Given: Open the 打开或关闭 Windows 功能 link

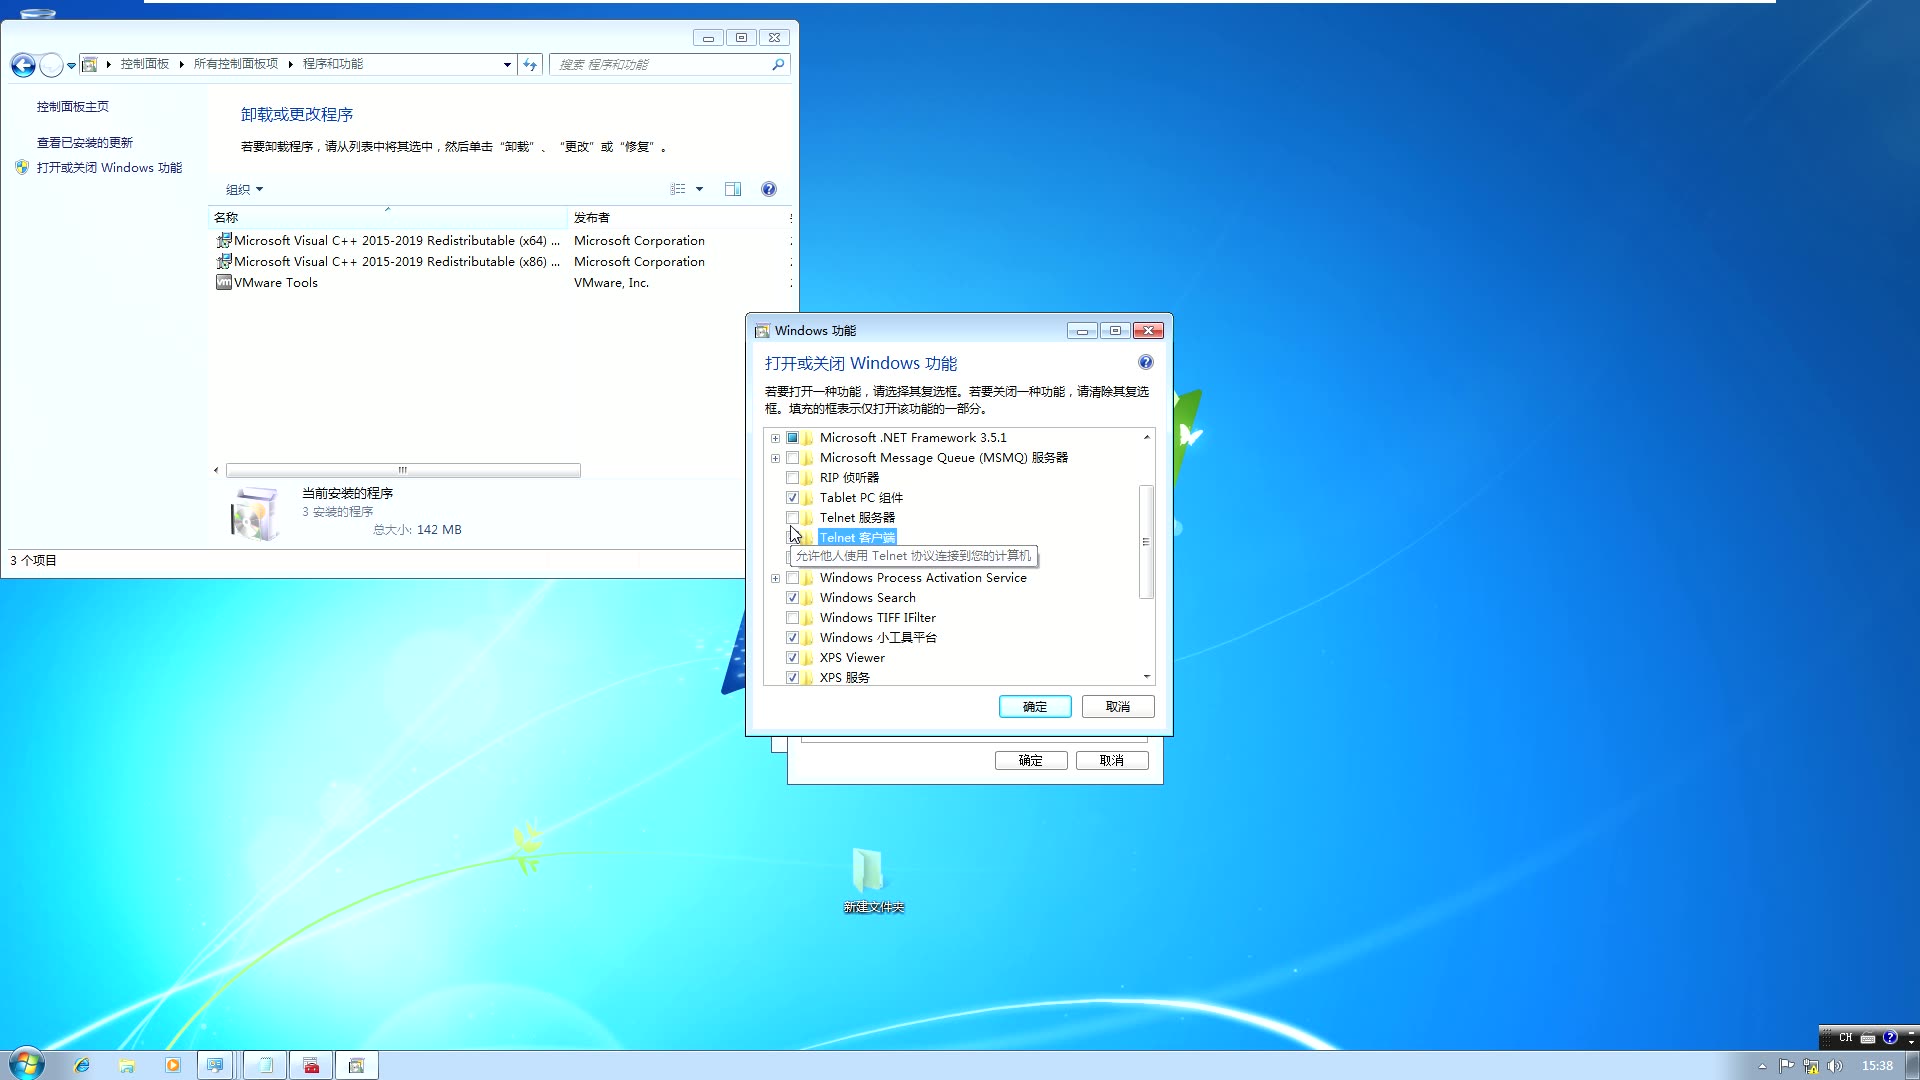Looking at the screenshot, I should point(109,167).
